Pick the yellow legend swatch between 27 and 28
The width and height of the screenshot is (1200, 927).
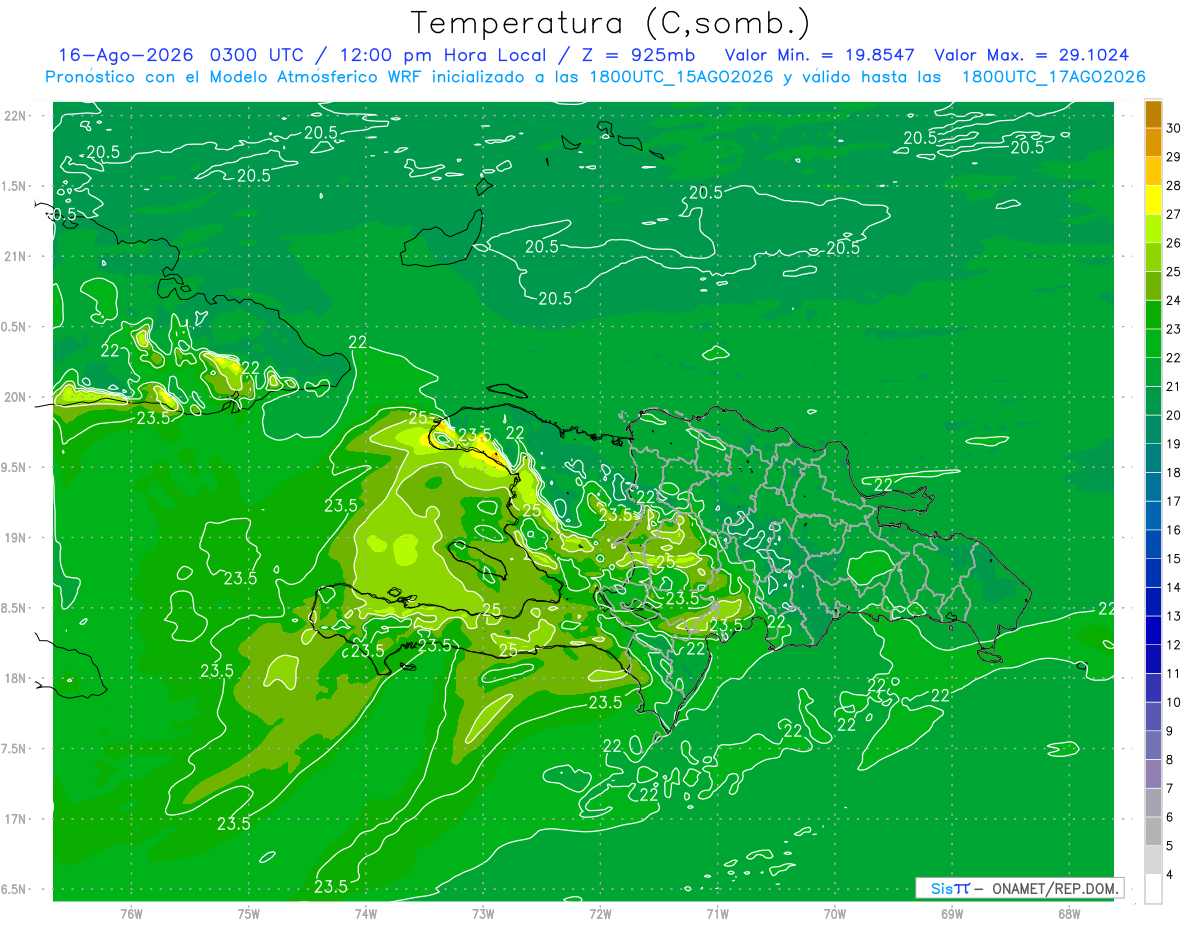(1153, 199)
